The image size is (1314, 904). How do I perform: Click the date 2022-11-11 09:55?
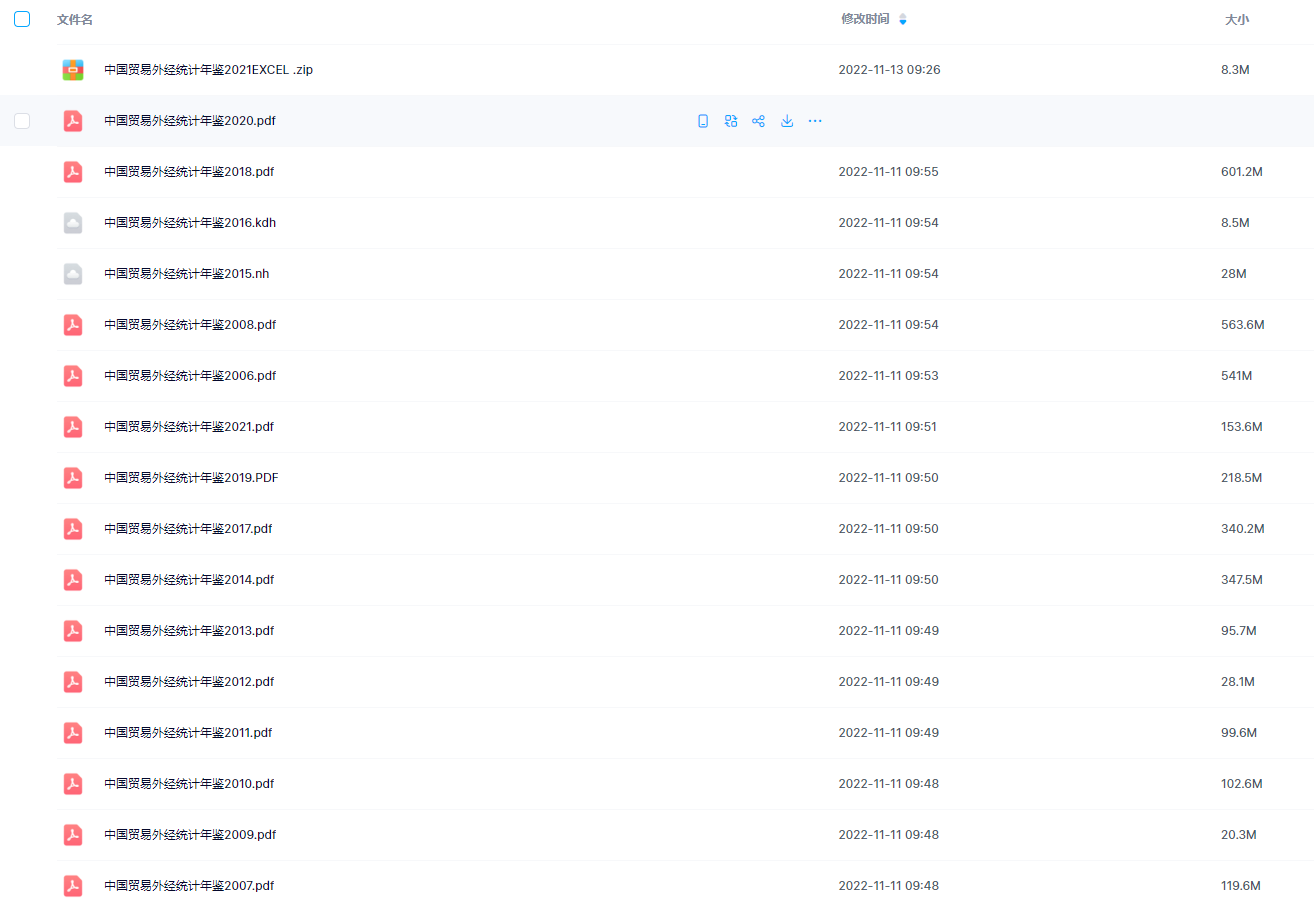(888, 172)
